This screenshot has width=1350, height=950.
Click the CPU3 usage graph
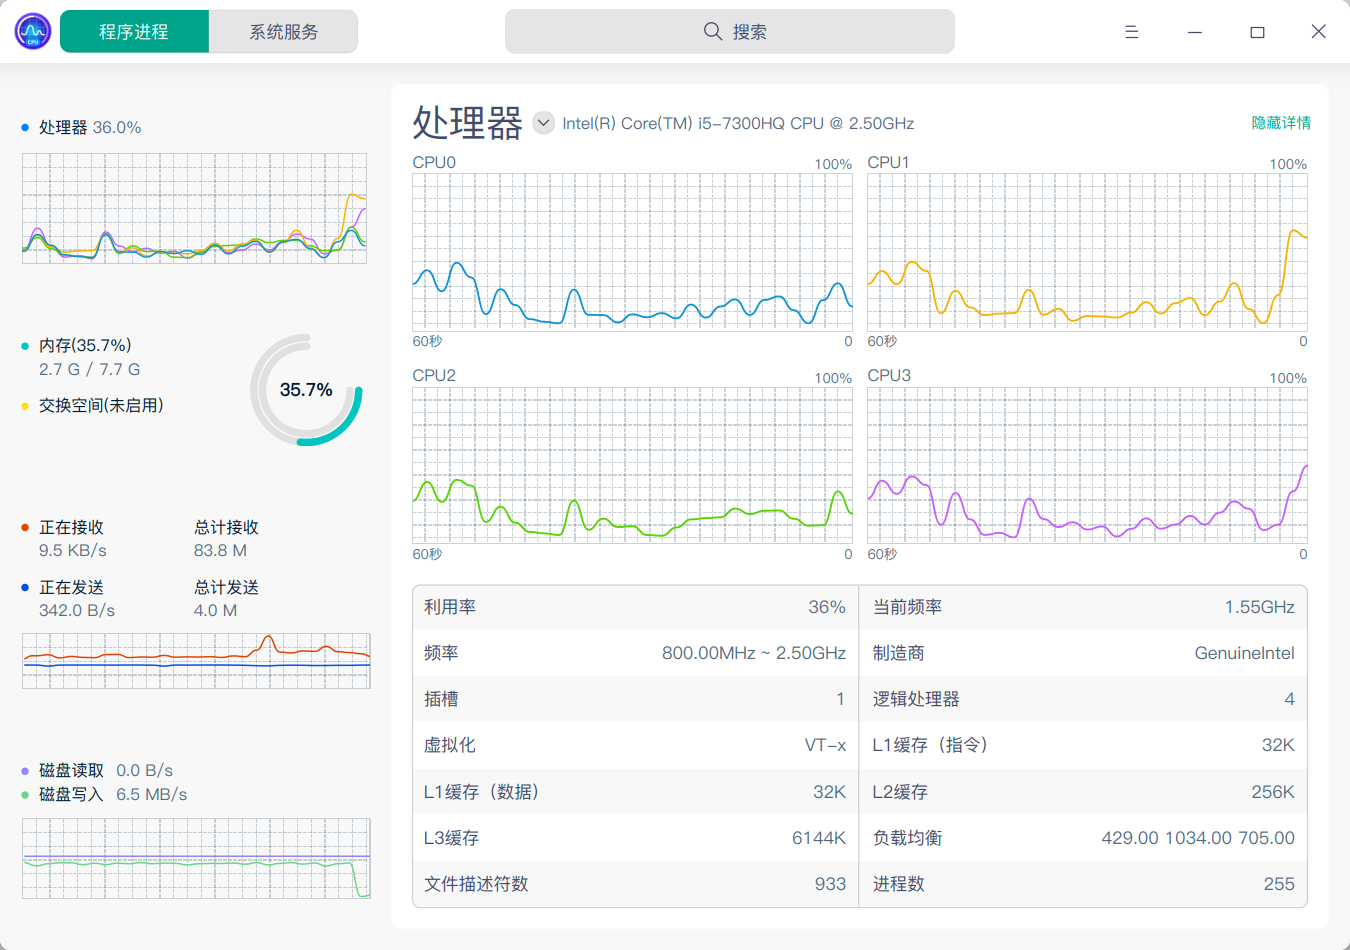[x=1087, y=465]
